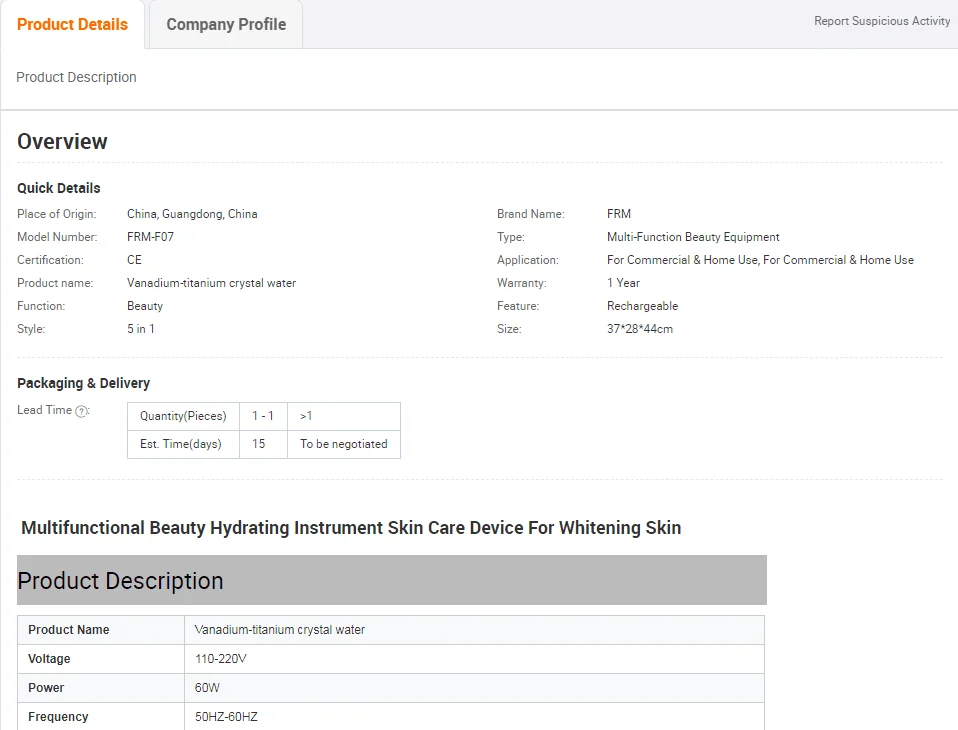
Task: Switch to the Product Details tab
Action: click(72, 24)
